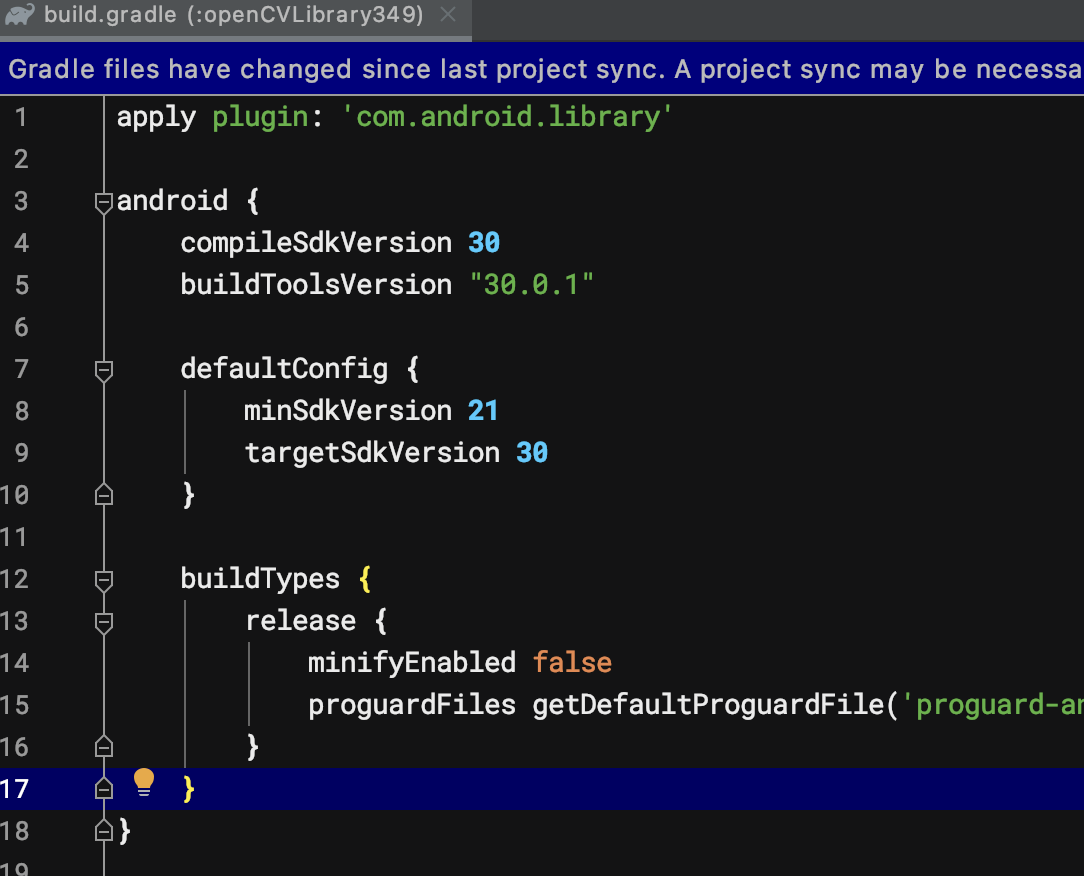Collapse the android block at line 3

click(104, 203)
